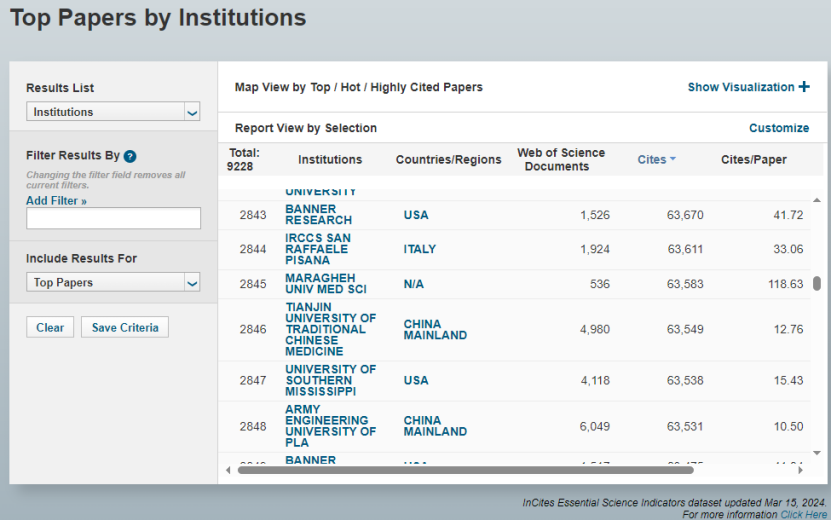Open IRCCS SAN RAFFAELE PISANA link

click(318, 249)
